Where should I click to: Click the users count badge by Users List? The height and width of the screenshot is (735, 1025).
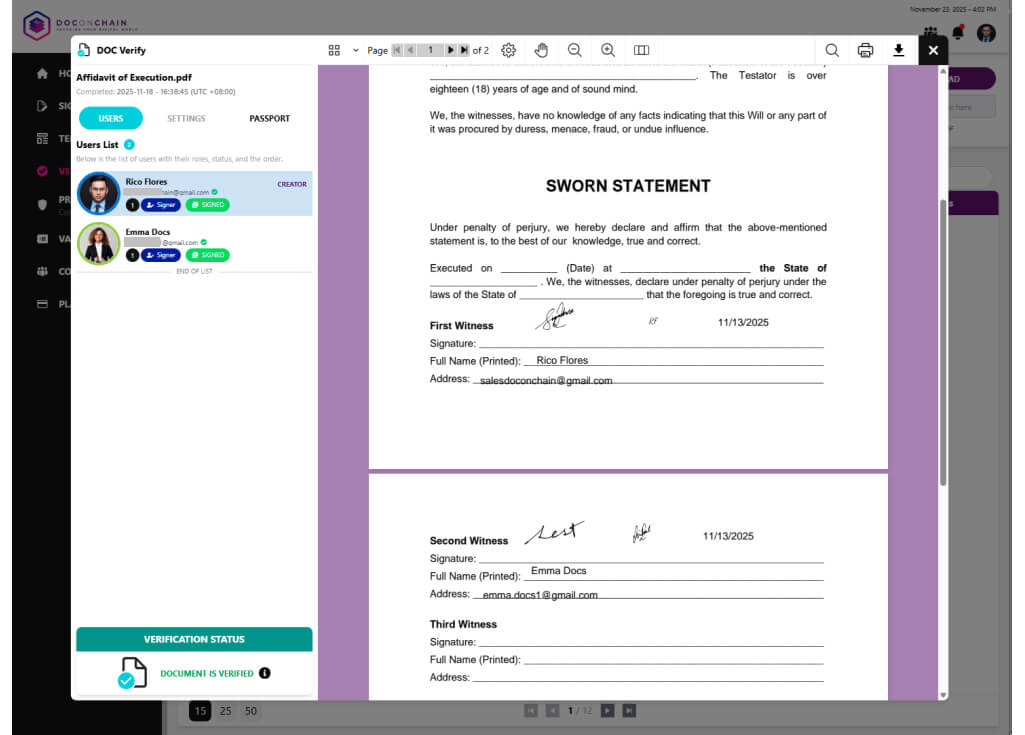coord(129,145)
